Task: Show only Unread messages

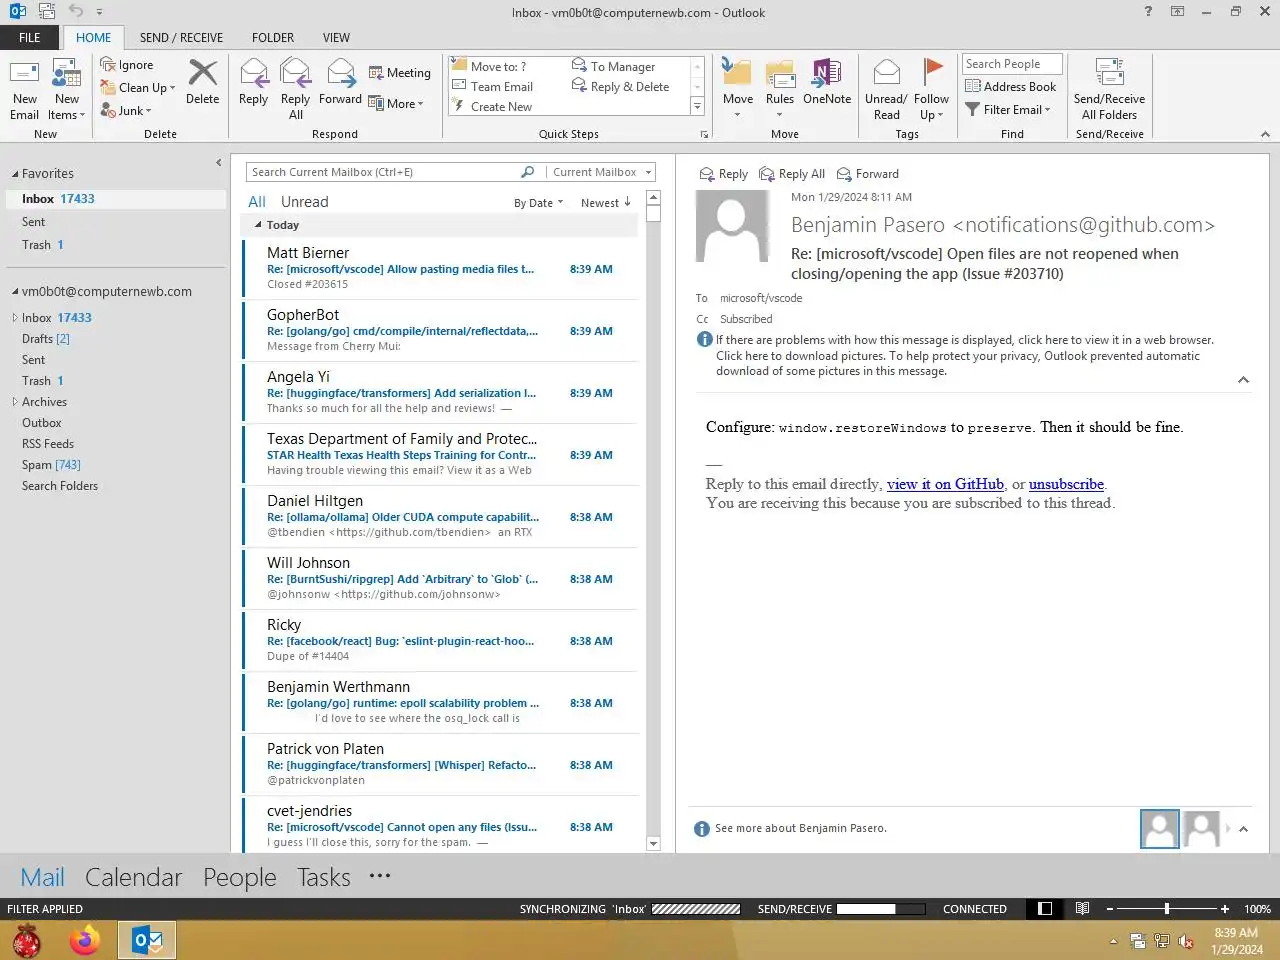Action: coord(305,202)
